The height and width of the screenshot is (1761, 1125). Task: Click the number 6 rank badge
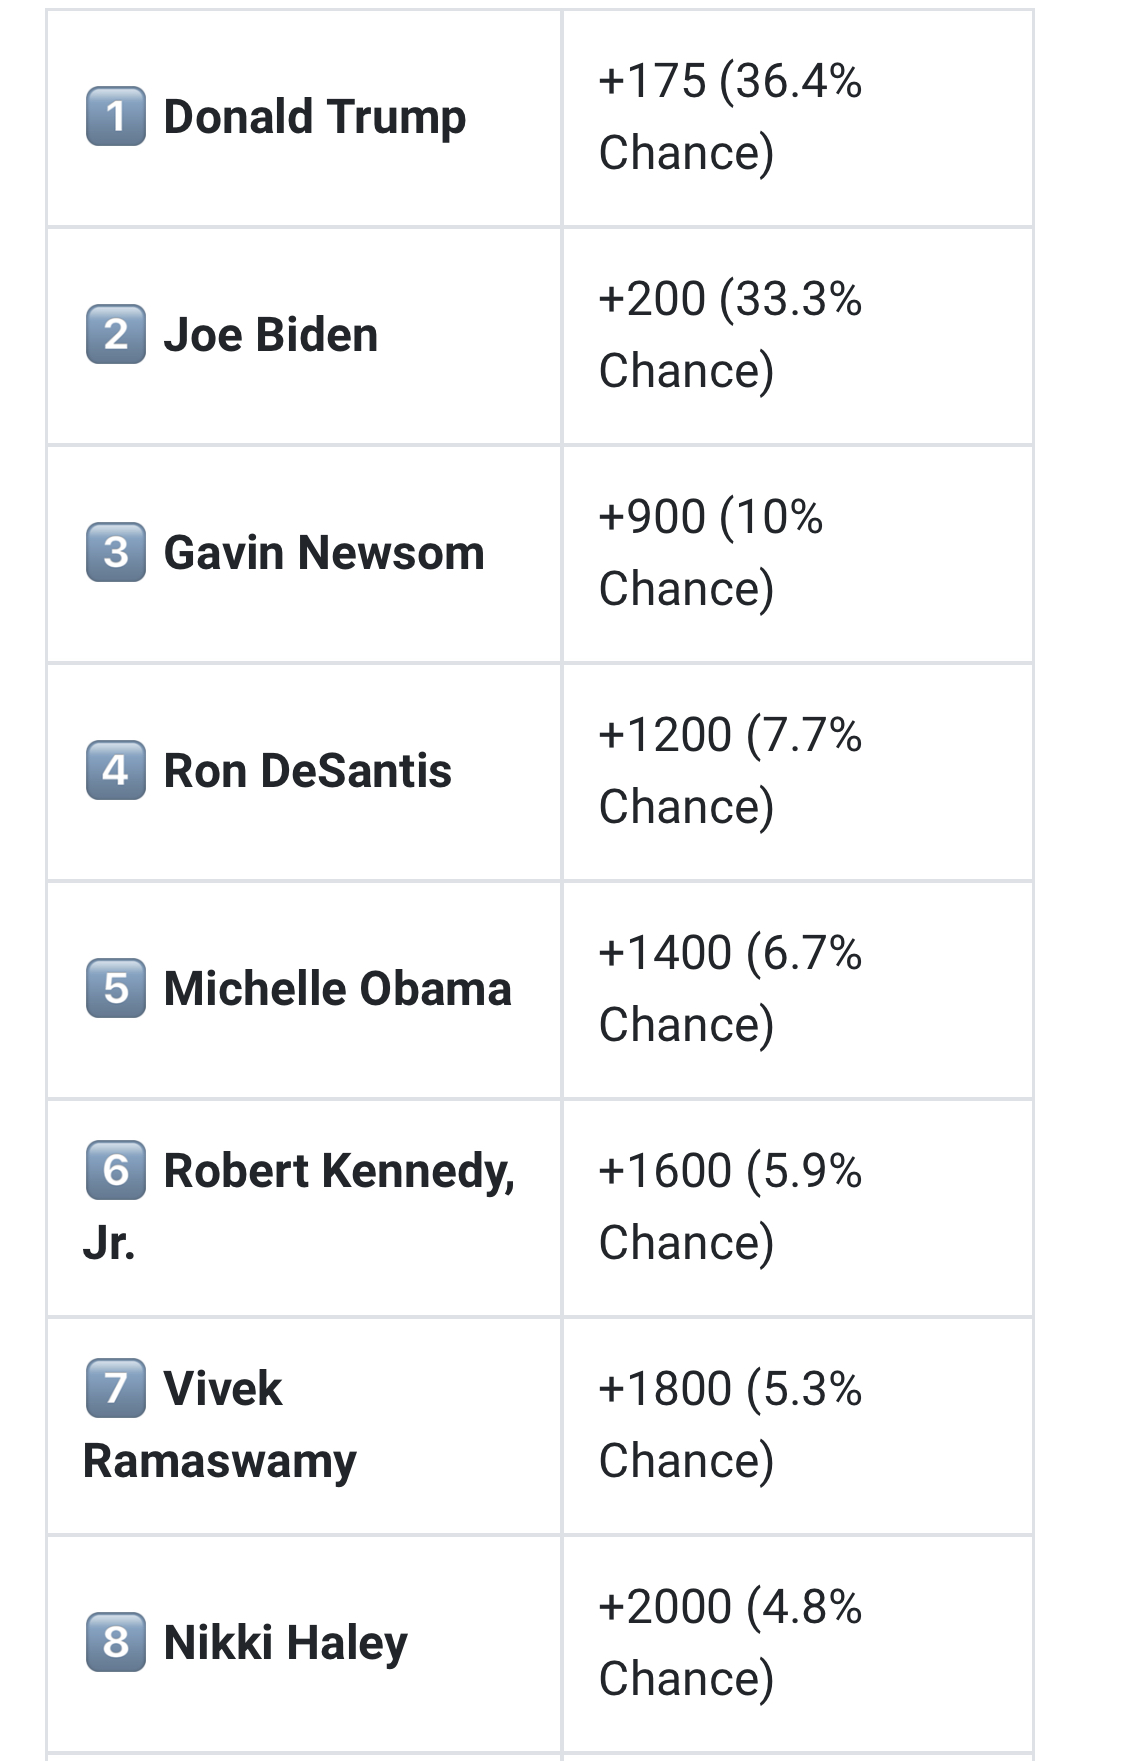click(x=116, y=1170)
